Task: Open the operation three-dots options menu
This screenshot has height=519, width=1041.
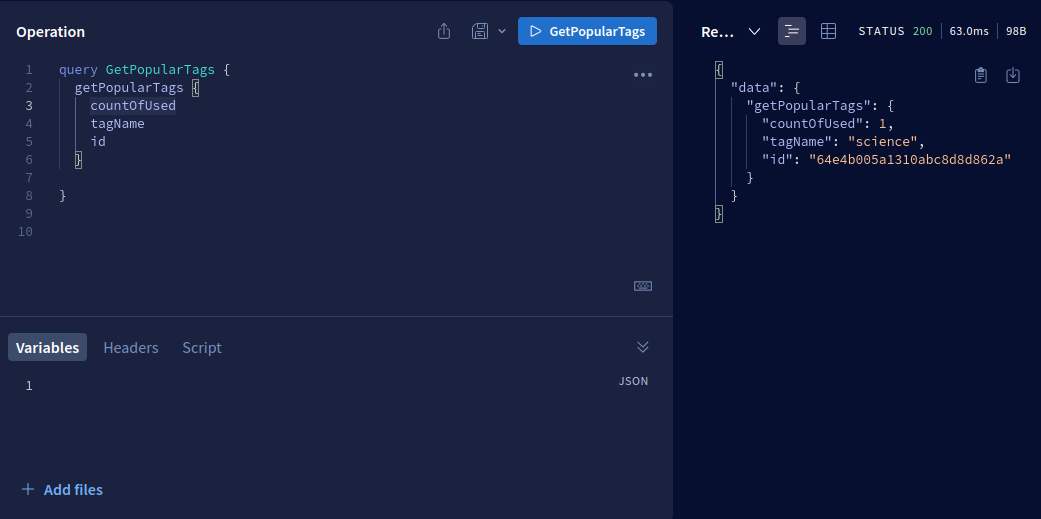Action: (643, 75)
